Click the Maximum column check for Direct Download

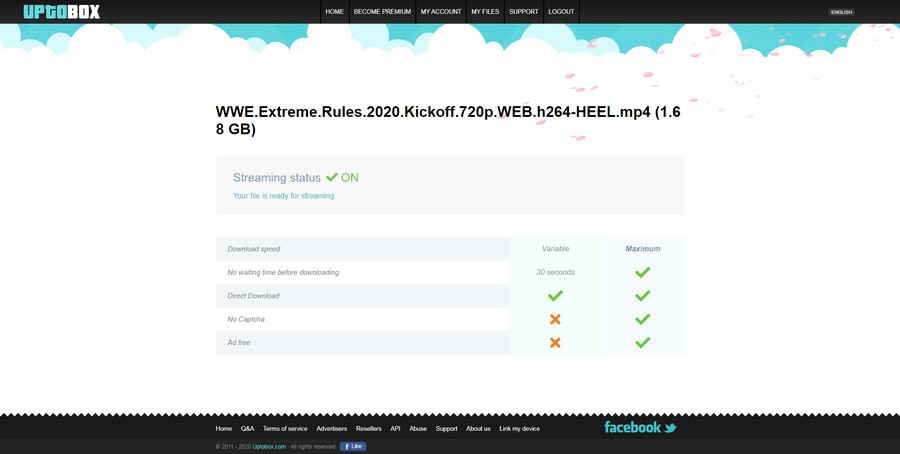click(x=643, y=296)
